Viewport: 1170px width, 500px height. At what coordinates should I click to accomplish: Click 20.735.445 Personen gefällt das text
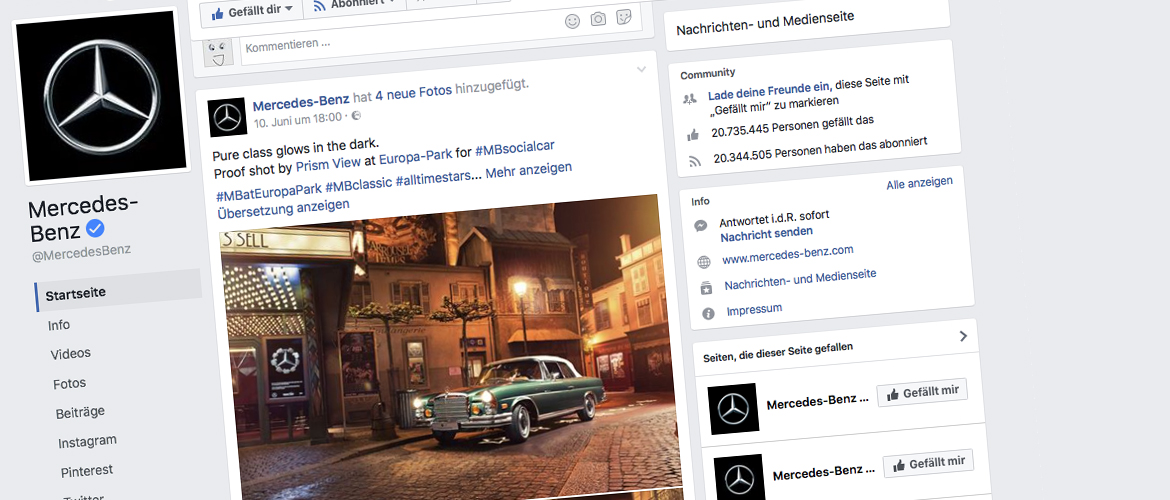[792, 125]
